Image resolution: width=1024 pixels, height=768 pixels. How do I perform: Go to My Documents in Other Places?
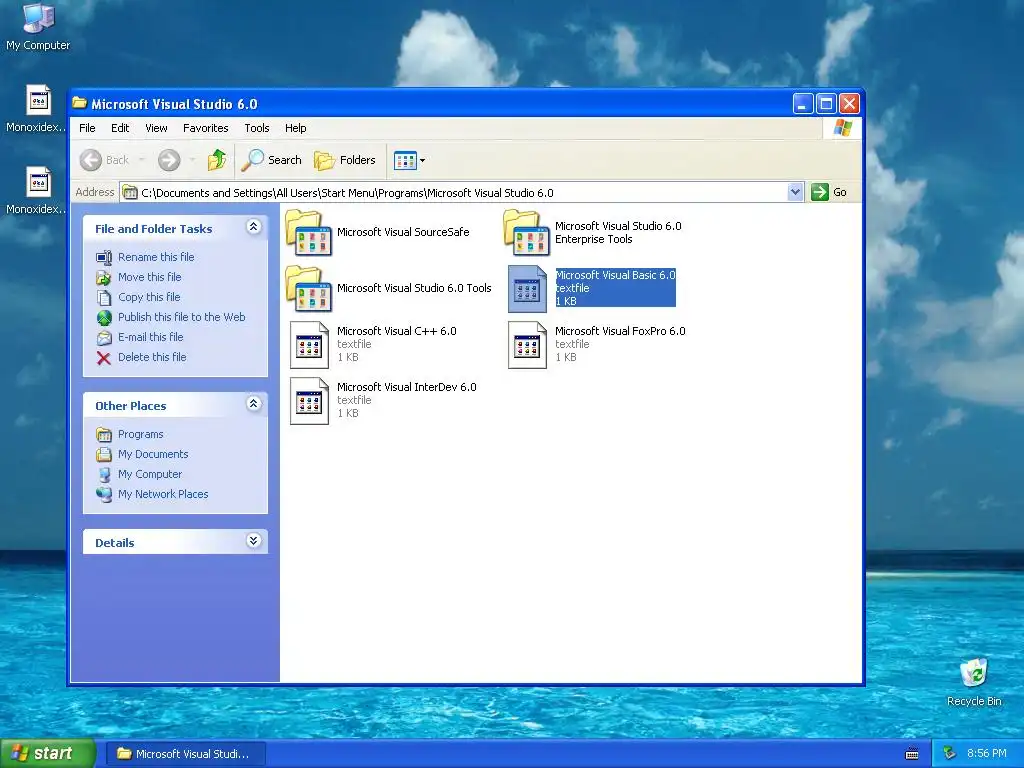tap(153, 455)
